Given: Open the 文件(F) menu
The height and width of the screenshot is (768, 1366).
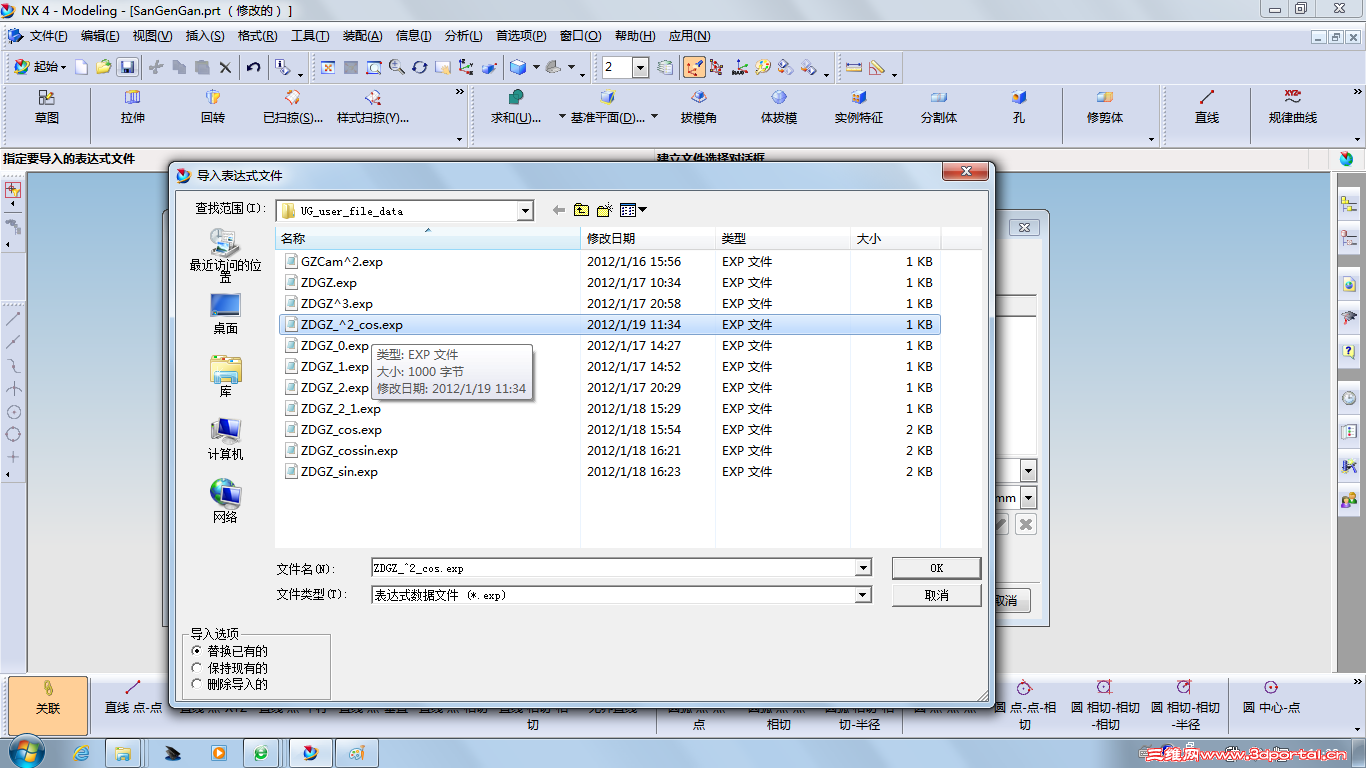Looking at the screenshot, I should [x=48, y=36].
